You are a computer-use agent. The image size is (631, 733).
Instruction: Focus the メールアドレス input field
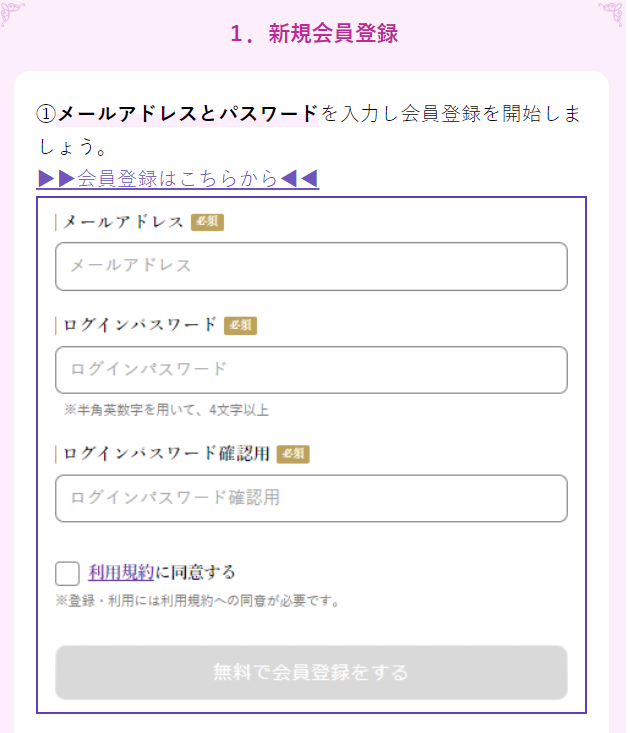[311, 266]
